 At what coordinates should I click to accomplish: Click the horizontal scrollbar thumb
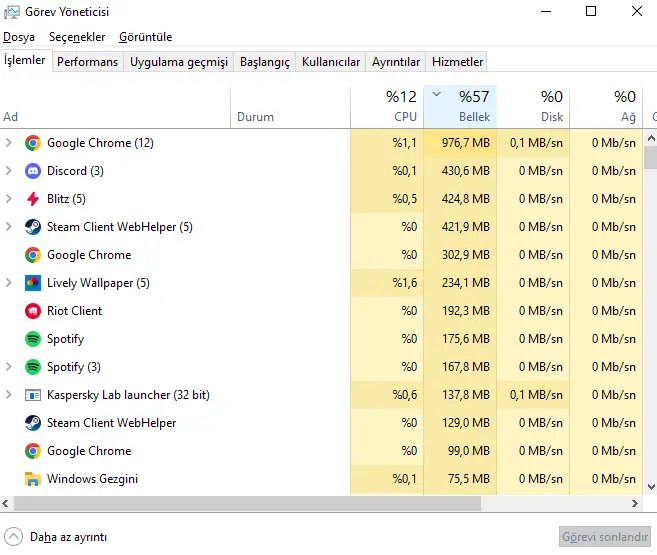247,503
